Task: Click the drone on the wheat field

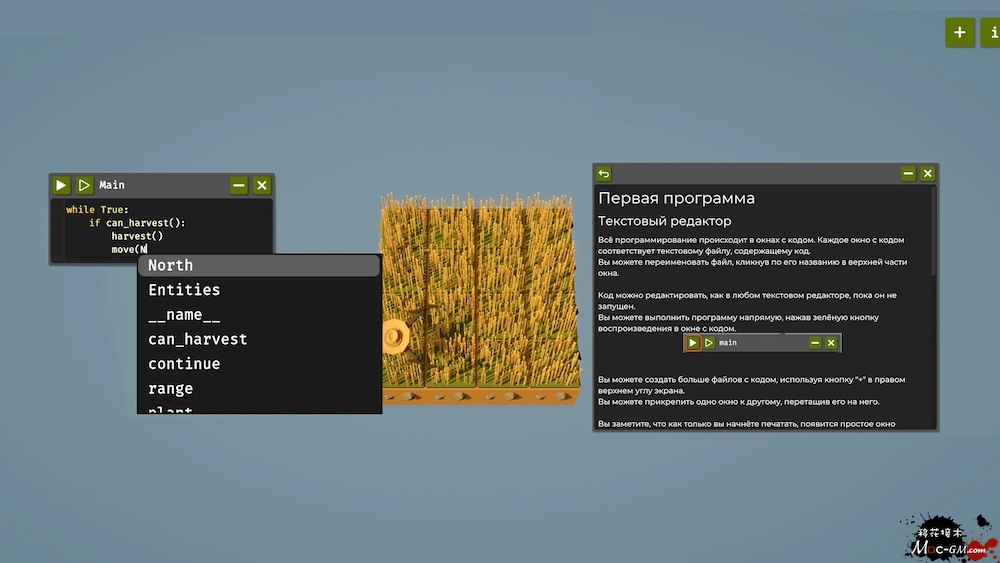Action: (x=398, y=335)
